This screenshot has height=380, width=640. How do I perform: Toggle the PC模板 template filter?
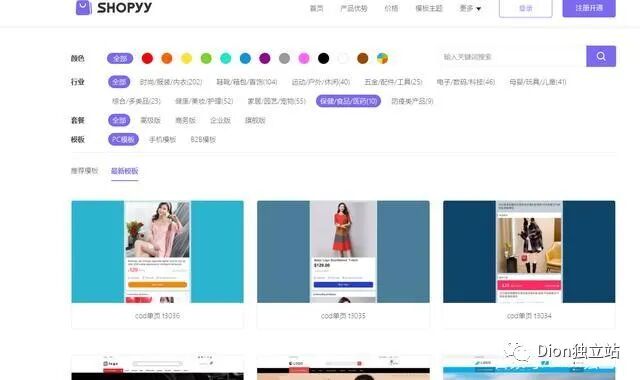(x=123, y=140)
